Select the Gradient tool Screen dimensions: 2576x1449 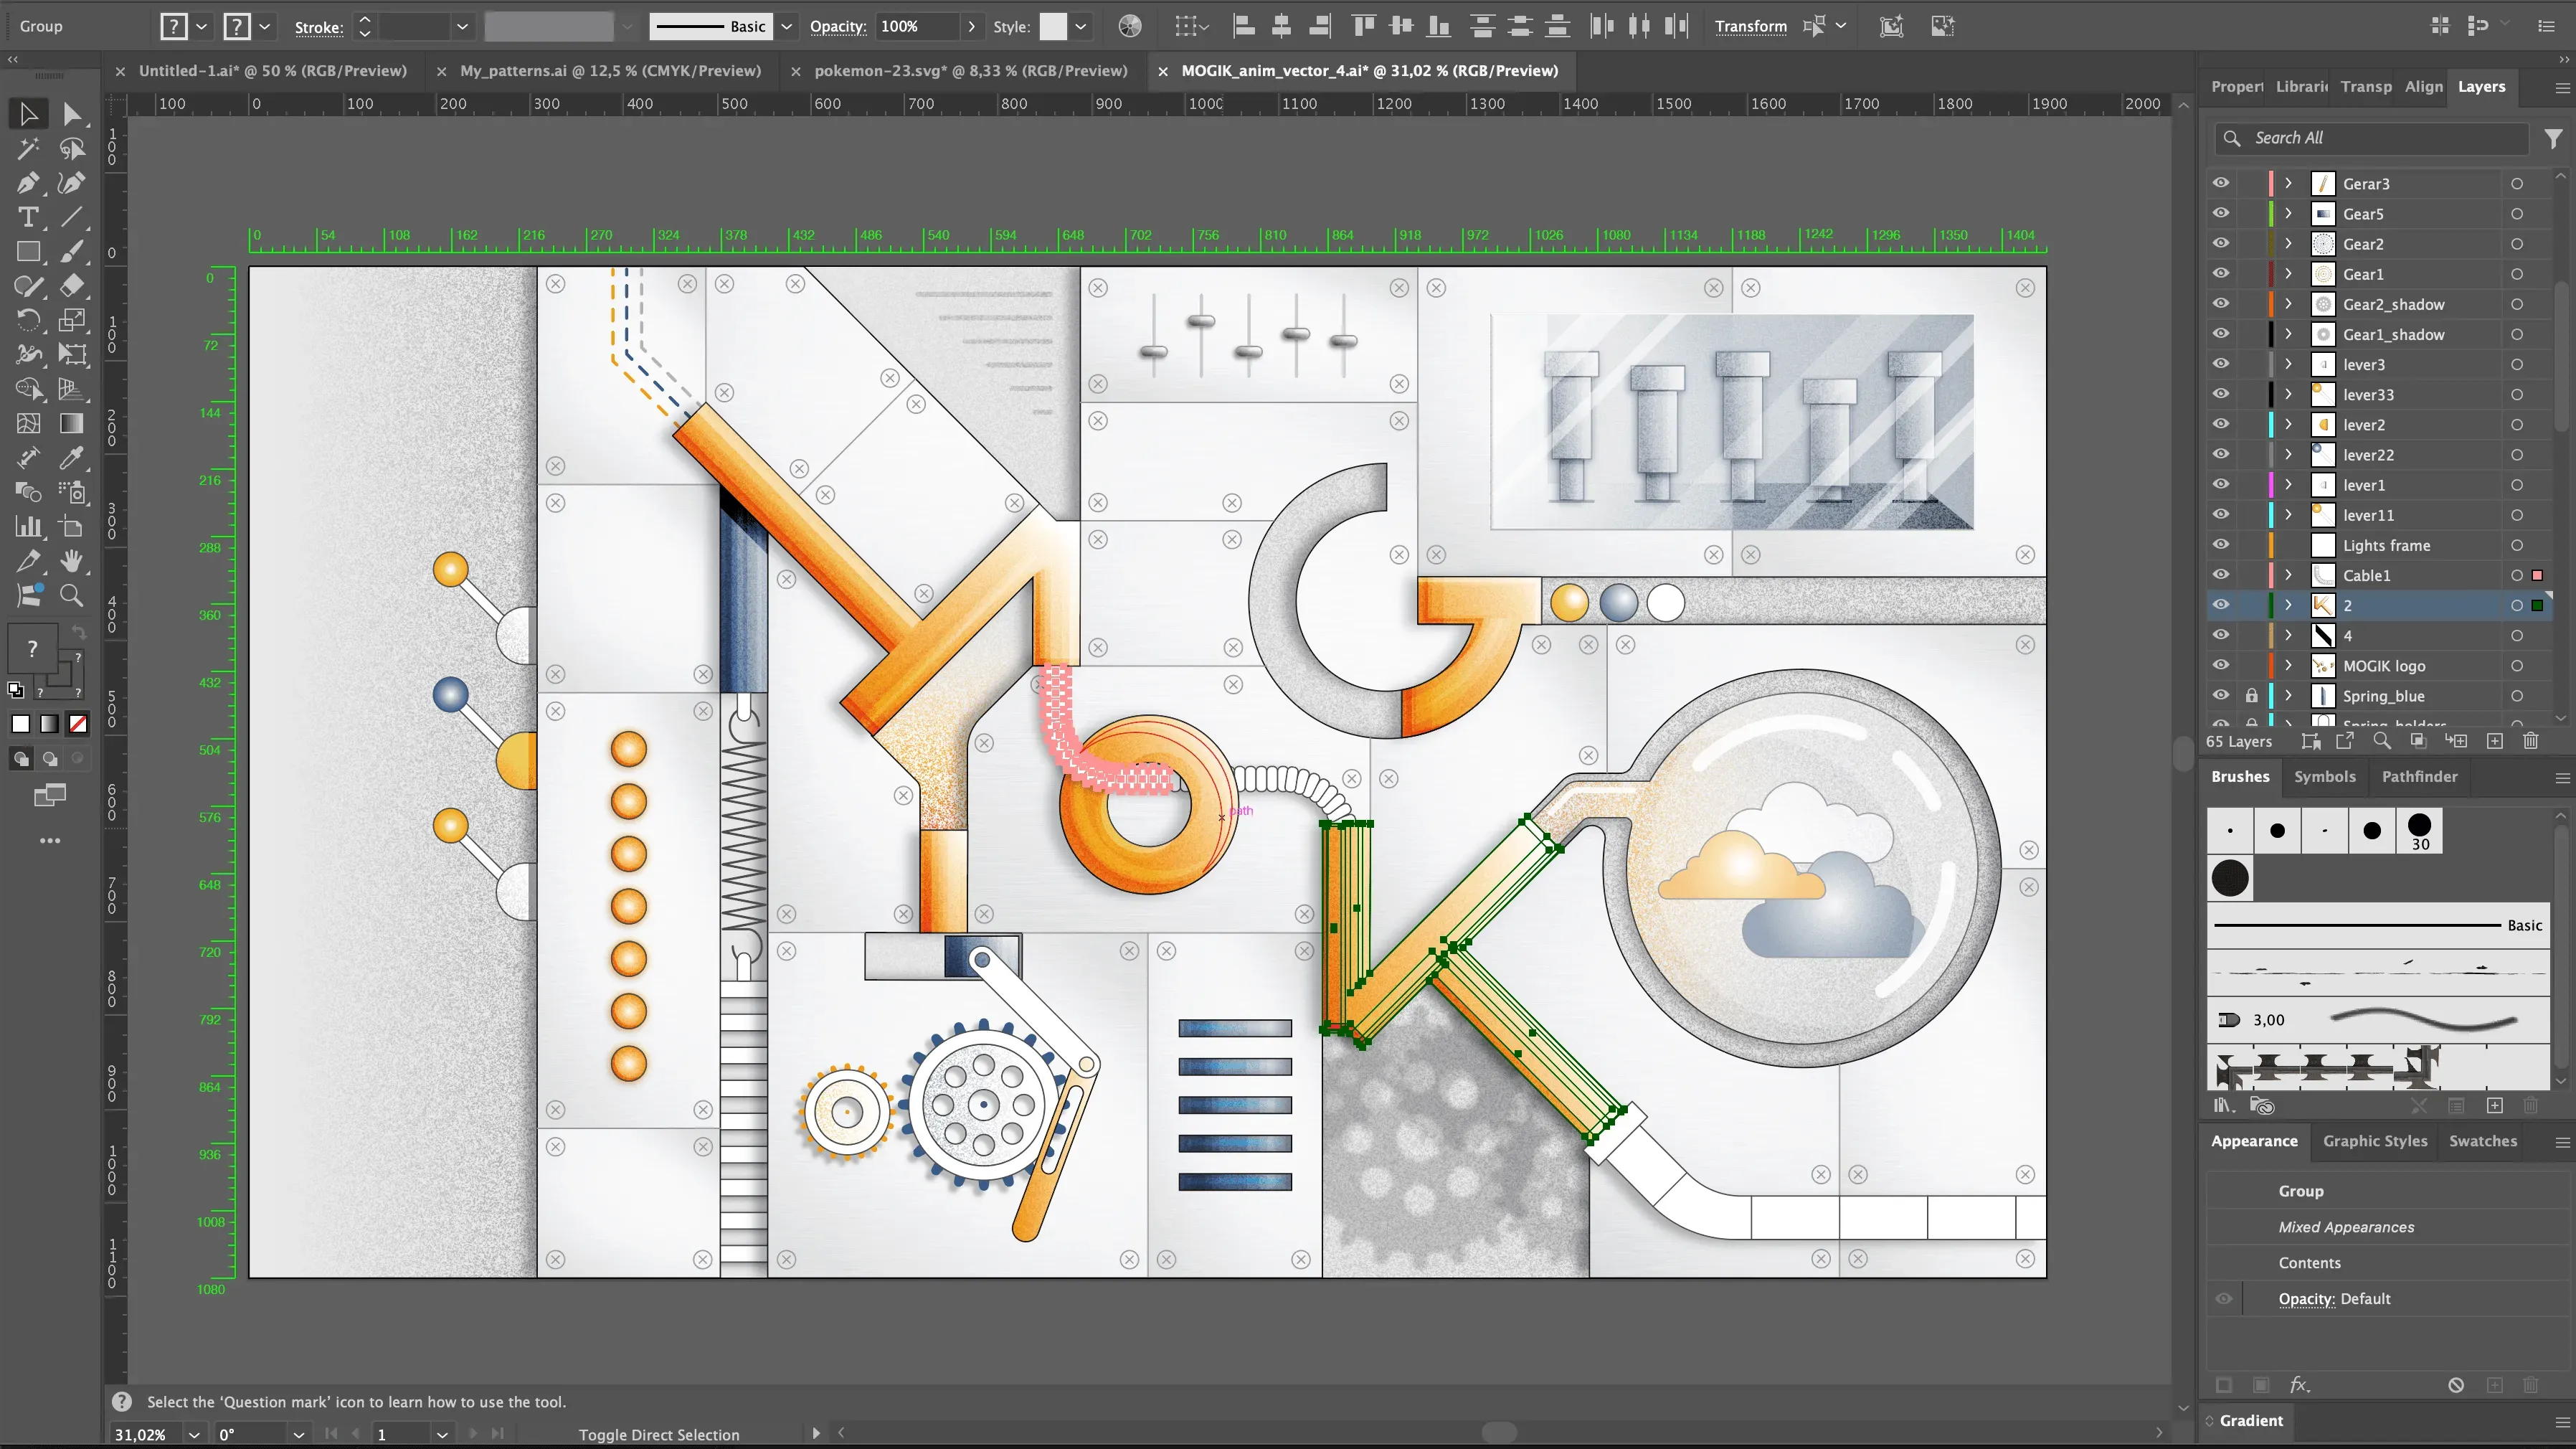(x=72, y=423)
